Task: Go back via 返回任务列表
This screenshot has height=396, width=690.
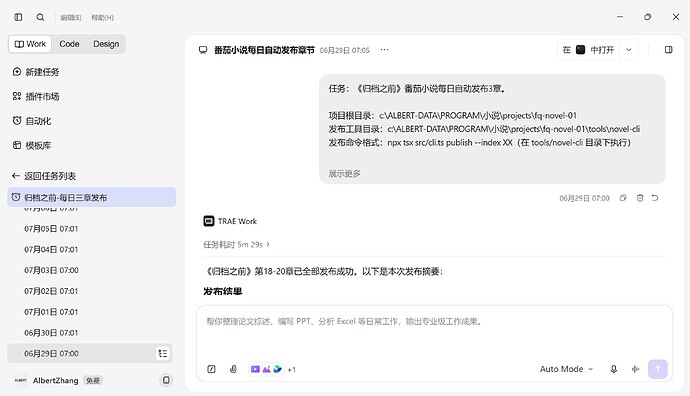Action: (x=44, y=176)
